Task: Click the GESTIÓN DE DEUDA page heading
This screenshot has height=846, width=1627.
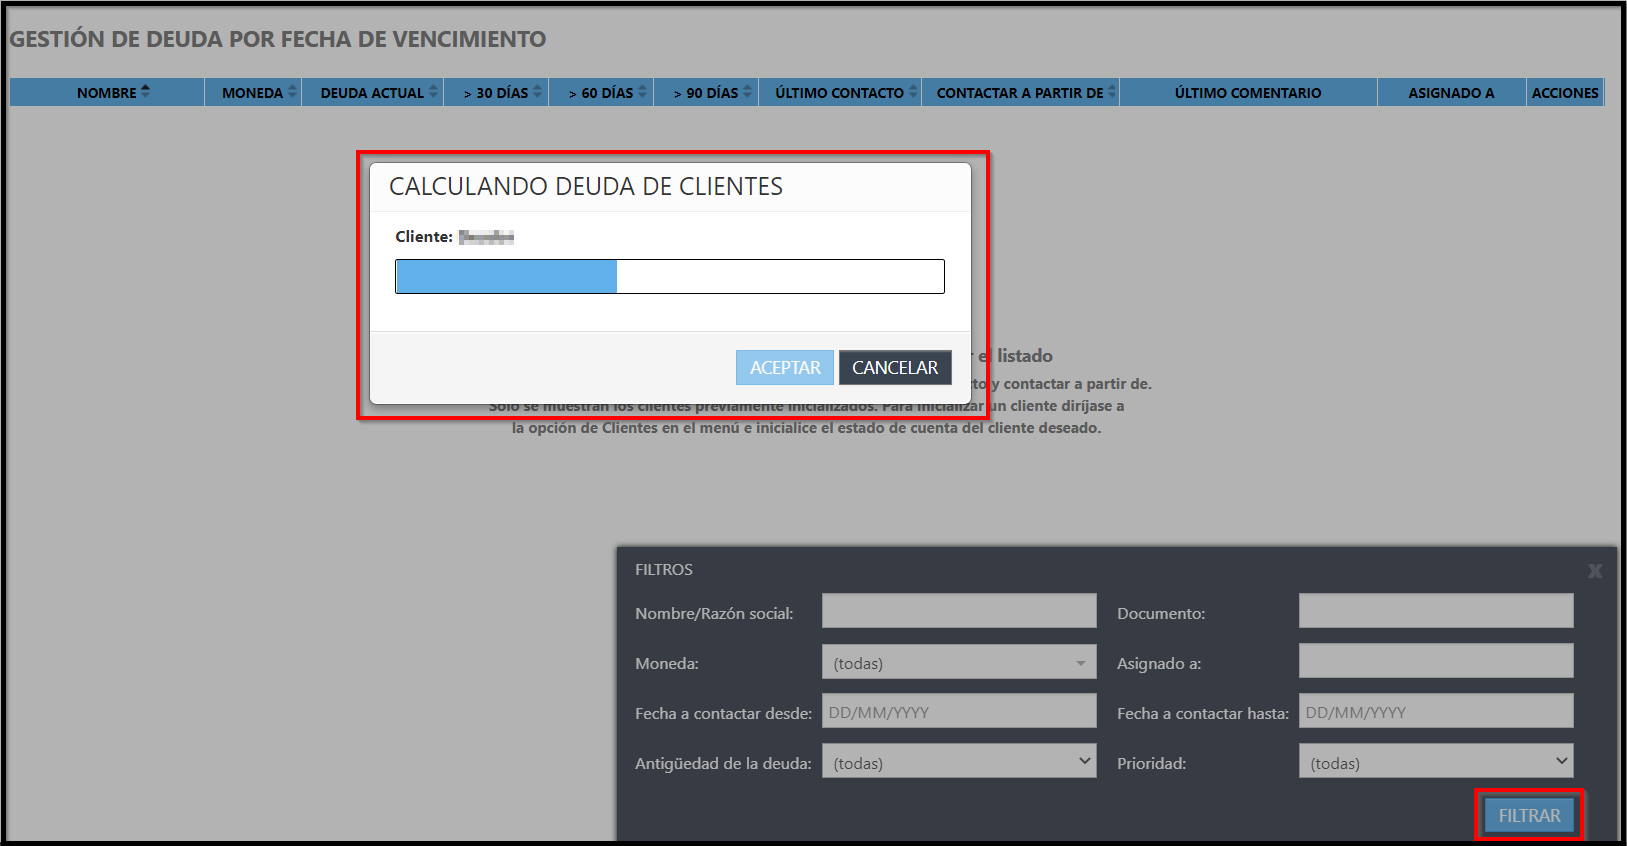Action: [278, 39]
